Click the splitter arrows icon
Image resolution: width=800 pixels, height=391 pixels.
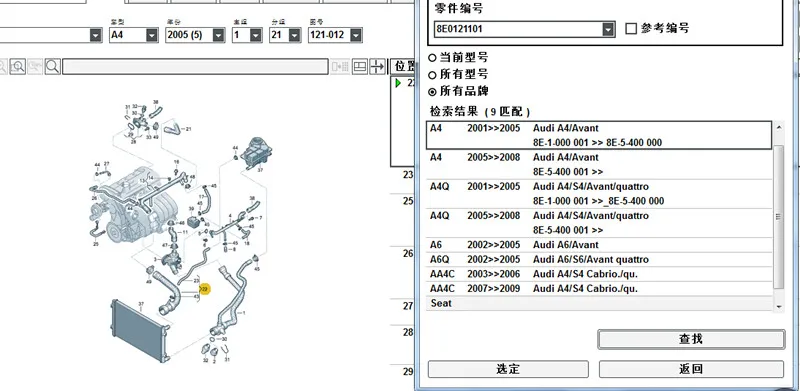pyautogui.click(x=378, y=66)
